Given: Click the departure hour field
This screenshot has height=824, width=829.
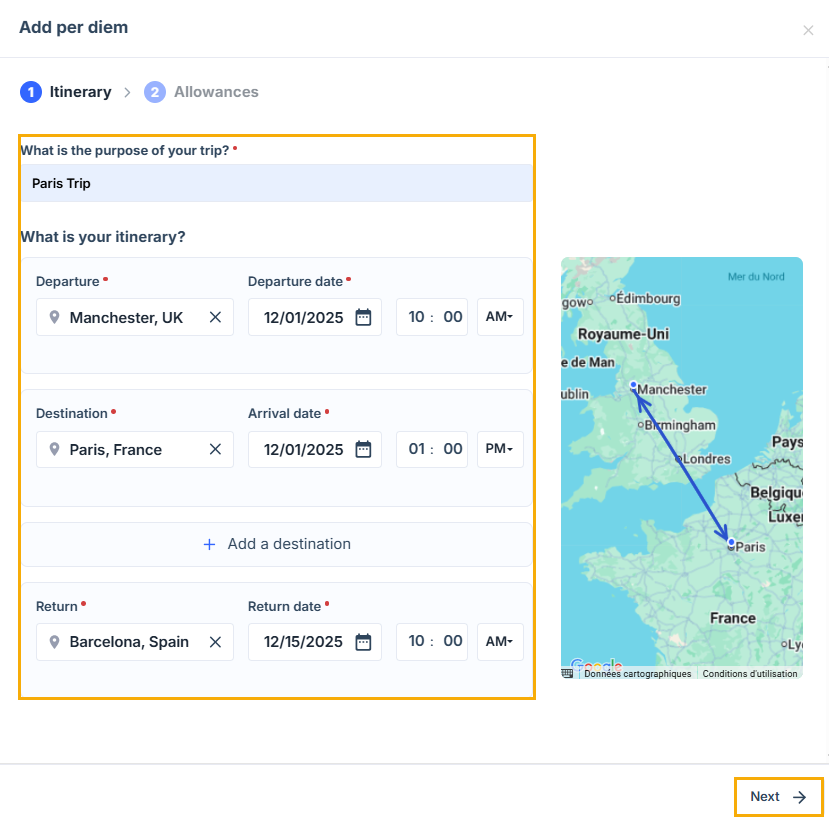Looking at the screenshot, I should (x=417, y=317).
